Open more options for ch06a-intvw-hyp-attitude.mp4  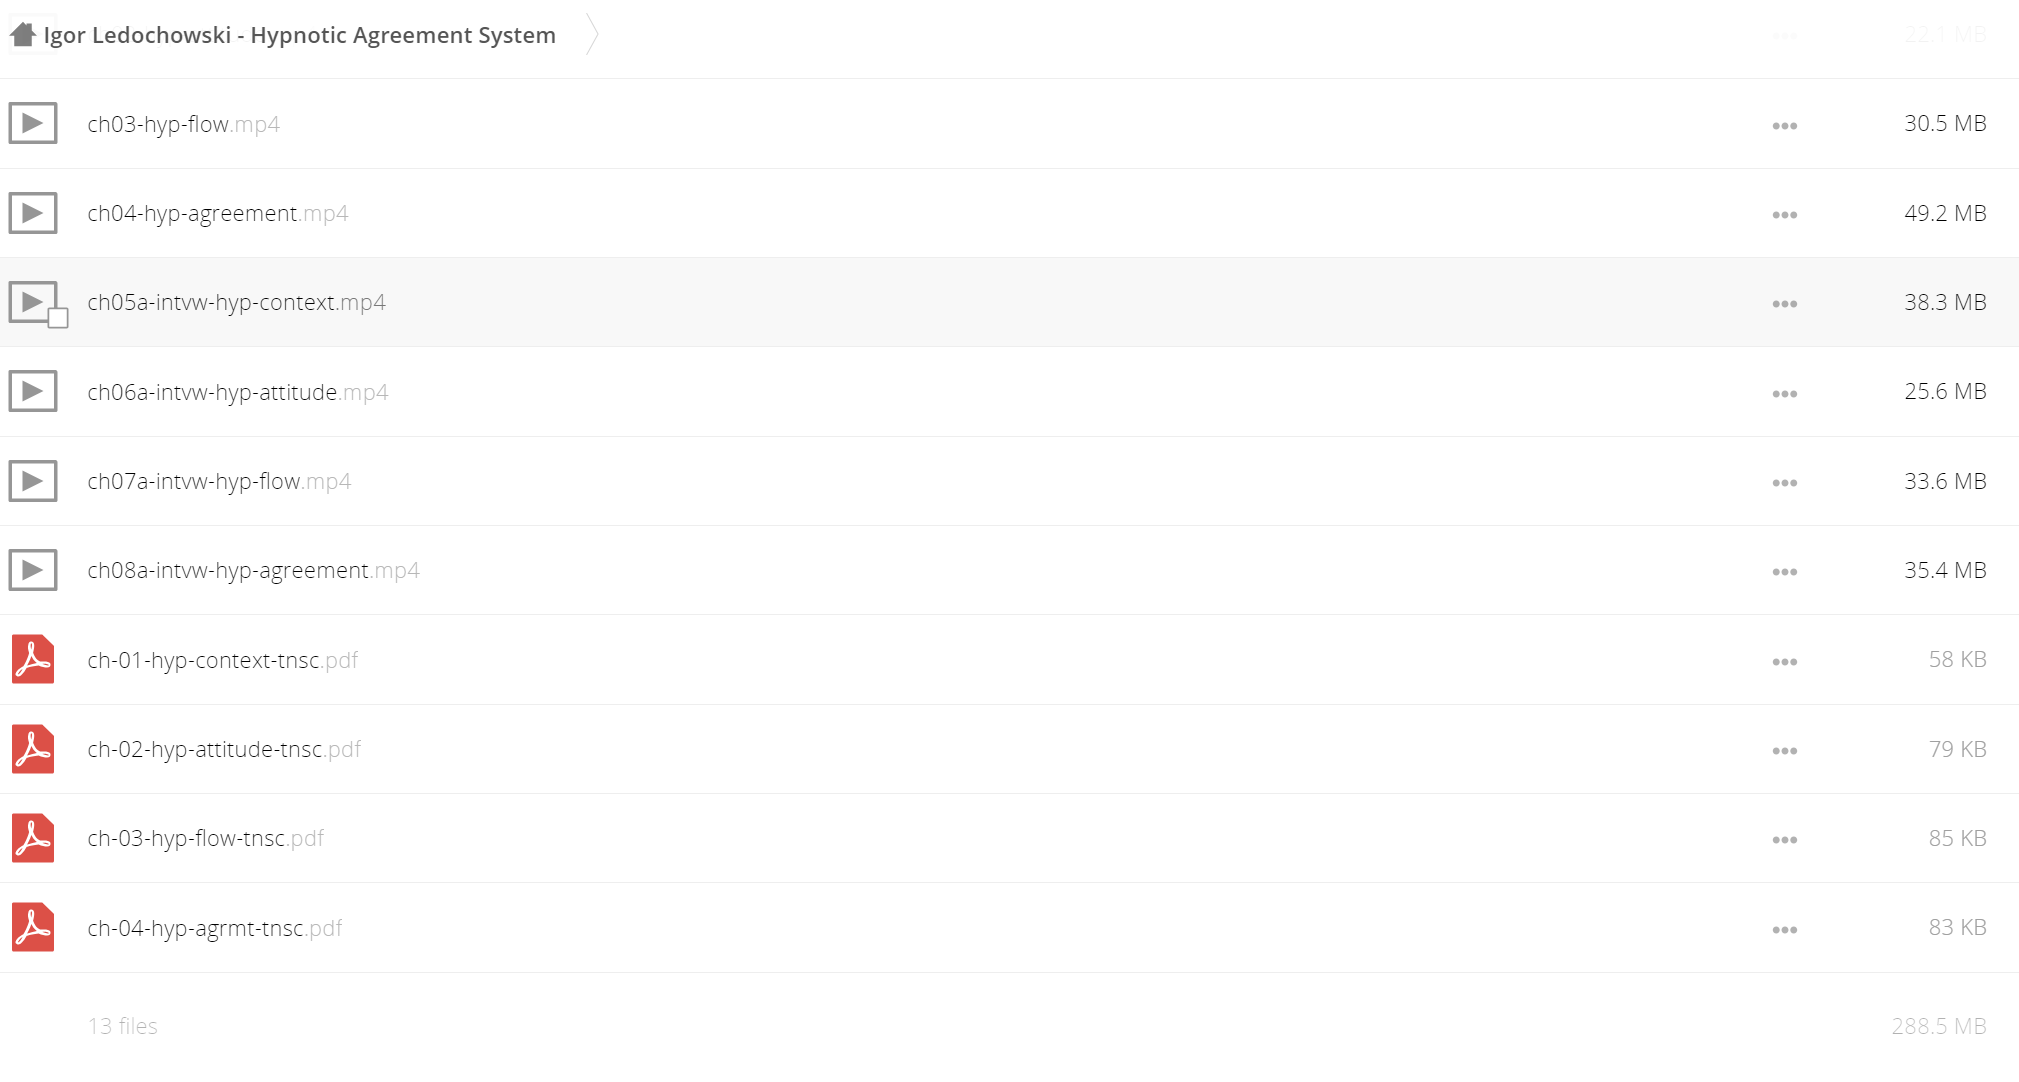[1785, 394]
